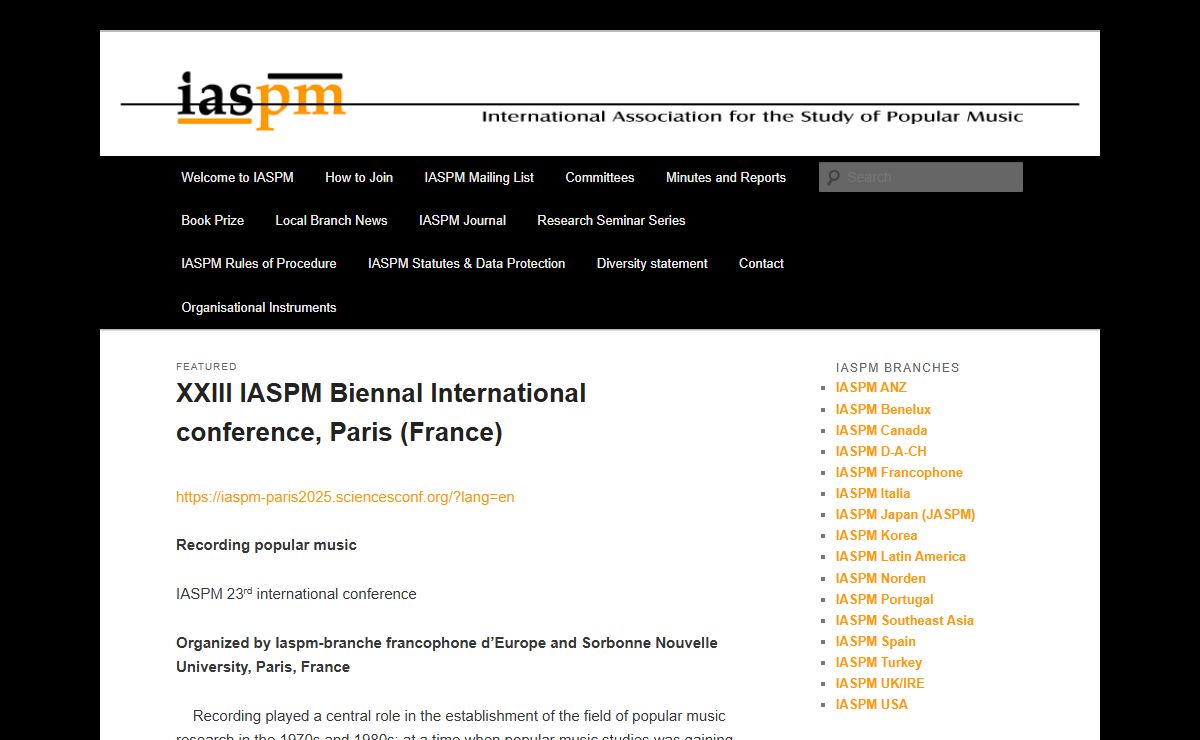Open IASPM Rules of Procedure
1200x740 pixels.
point(259,263)
